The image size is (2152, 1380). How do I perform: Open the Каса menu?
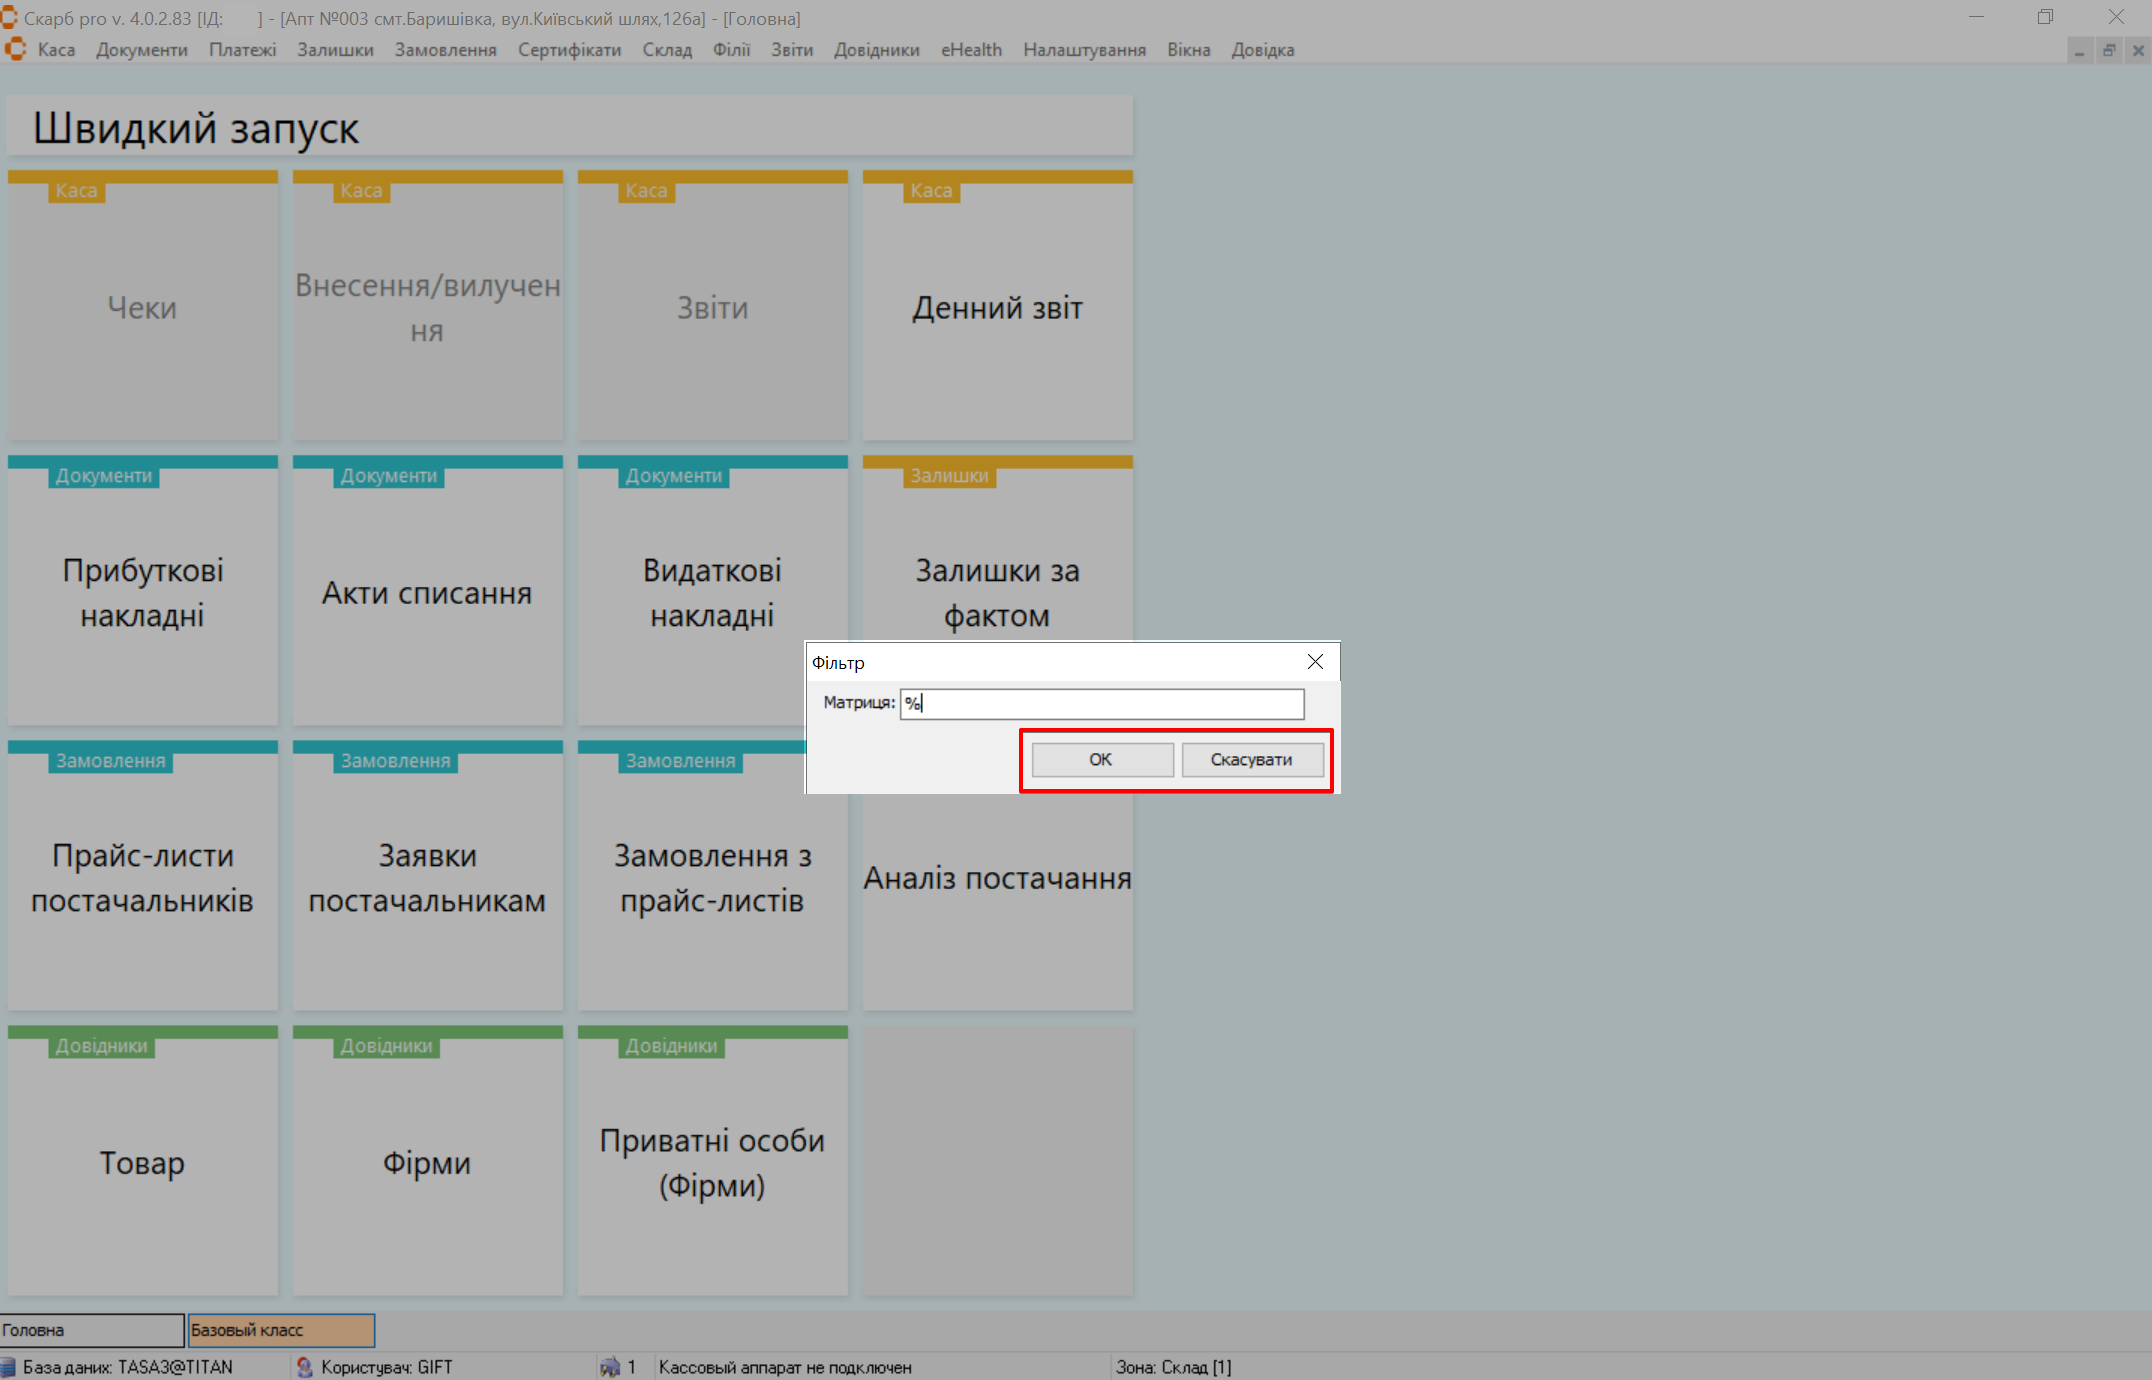[x=56, y=50]
